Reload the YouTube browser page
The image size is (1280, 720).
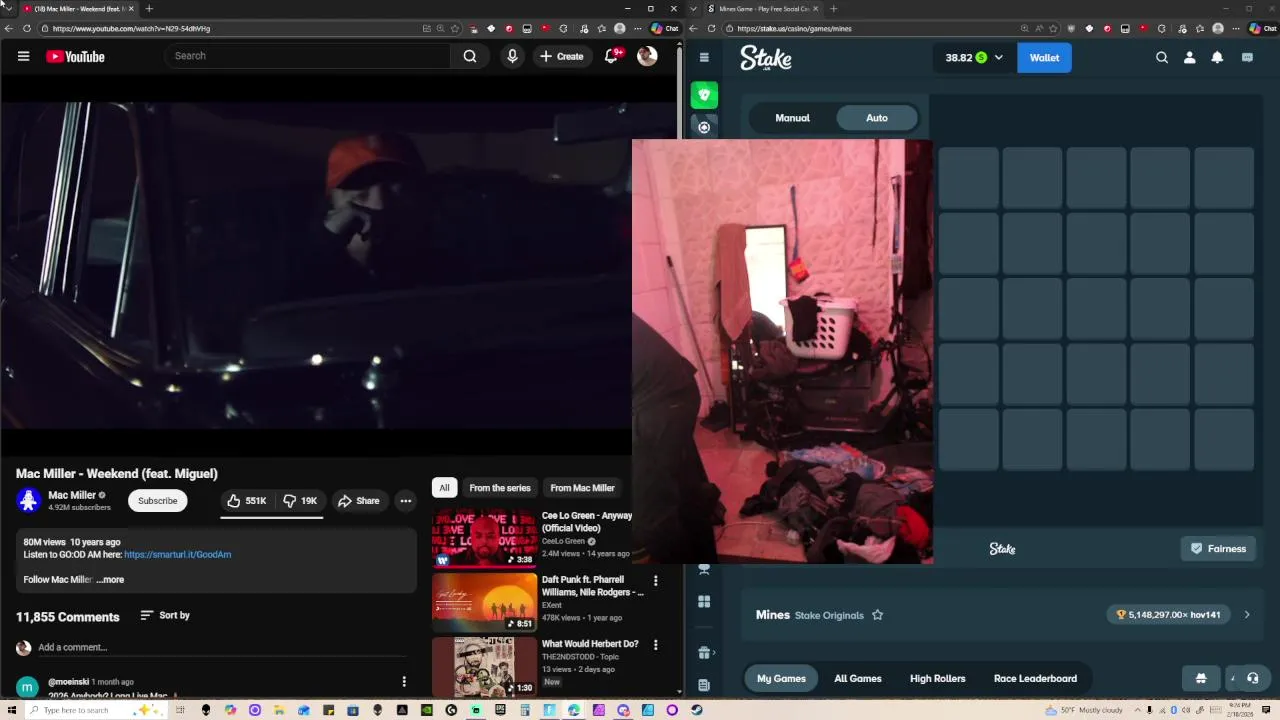click(27, 28)
